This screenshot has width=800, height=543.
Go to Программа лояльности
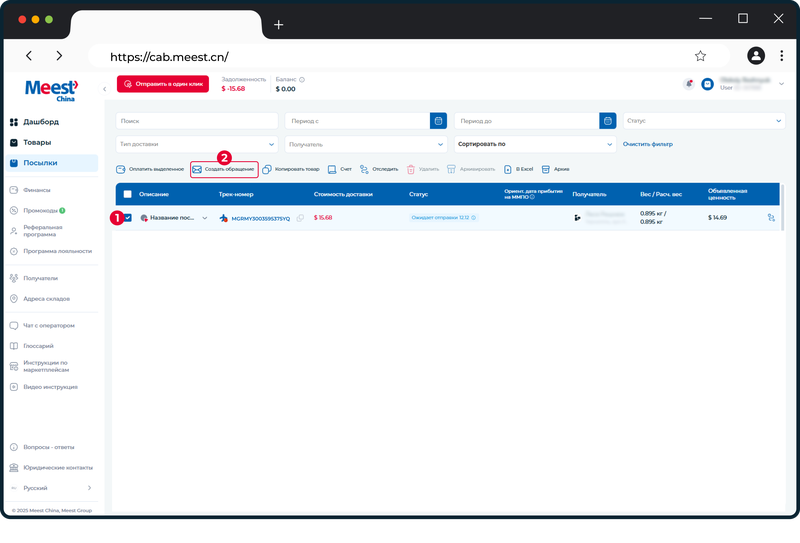point(51,251)
